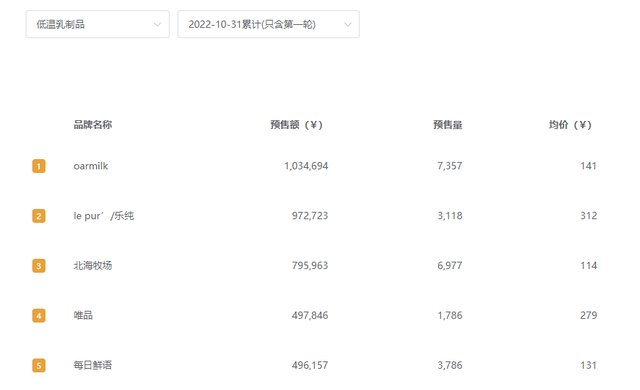Sort by 均价 (¥) column header
This screenshot has width=640, height=390.
click(570, 125)
